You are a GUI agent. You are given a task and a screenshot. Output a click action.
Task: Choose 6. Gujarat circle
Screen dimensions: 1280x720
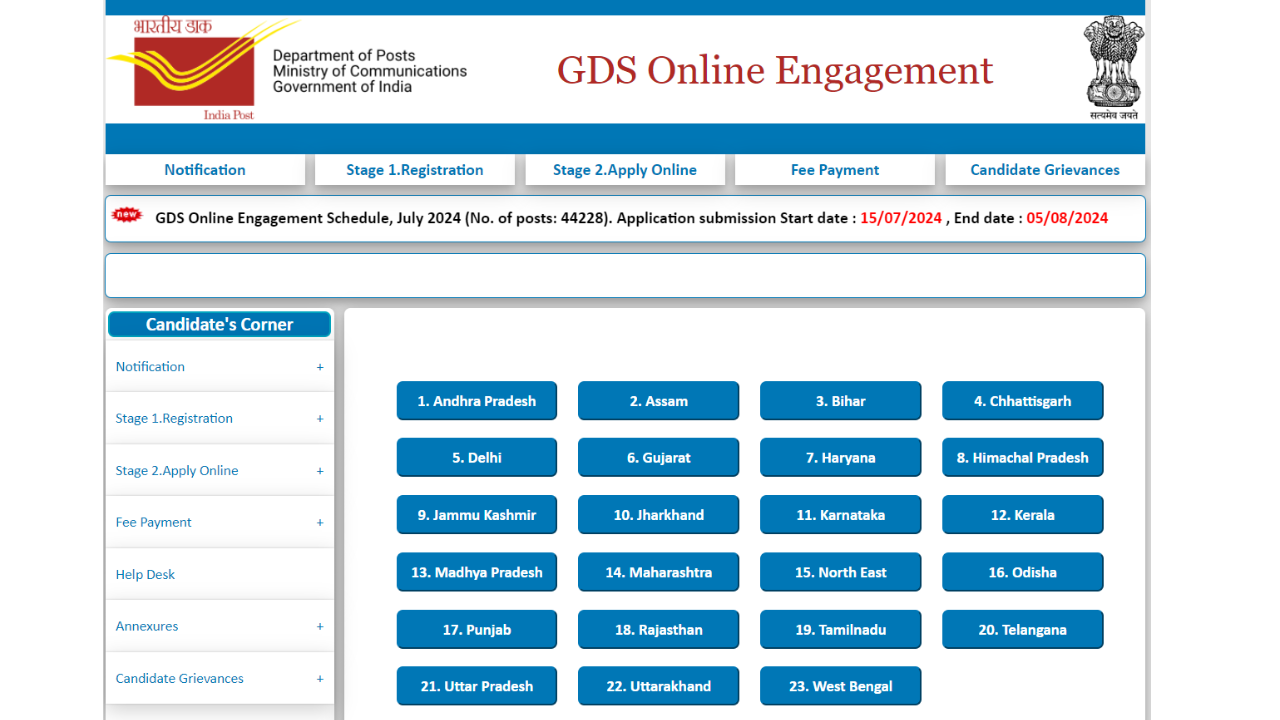(659, 458)
